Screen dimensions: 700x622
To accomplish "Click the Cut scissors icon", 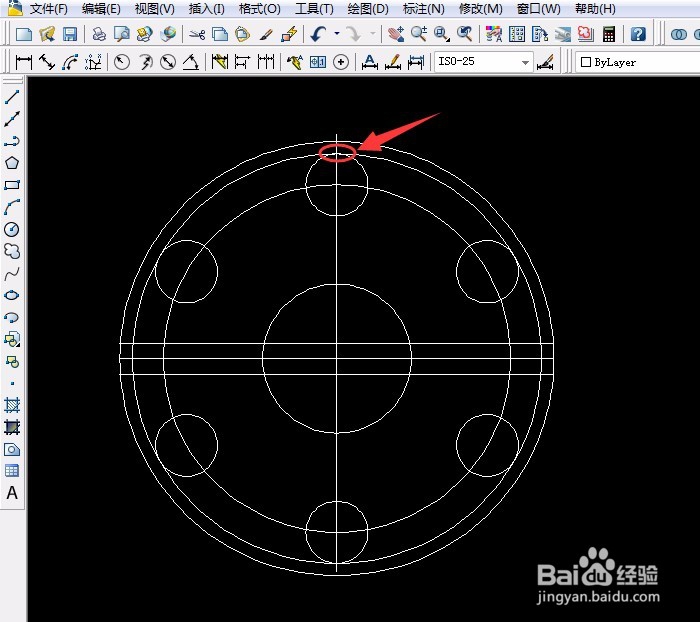I will pyautogui.click(x=197, y=34).
